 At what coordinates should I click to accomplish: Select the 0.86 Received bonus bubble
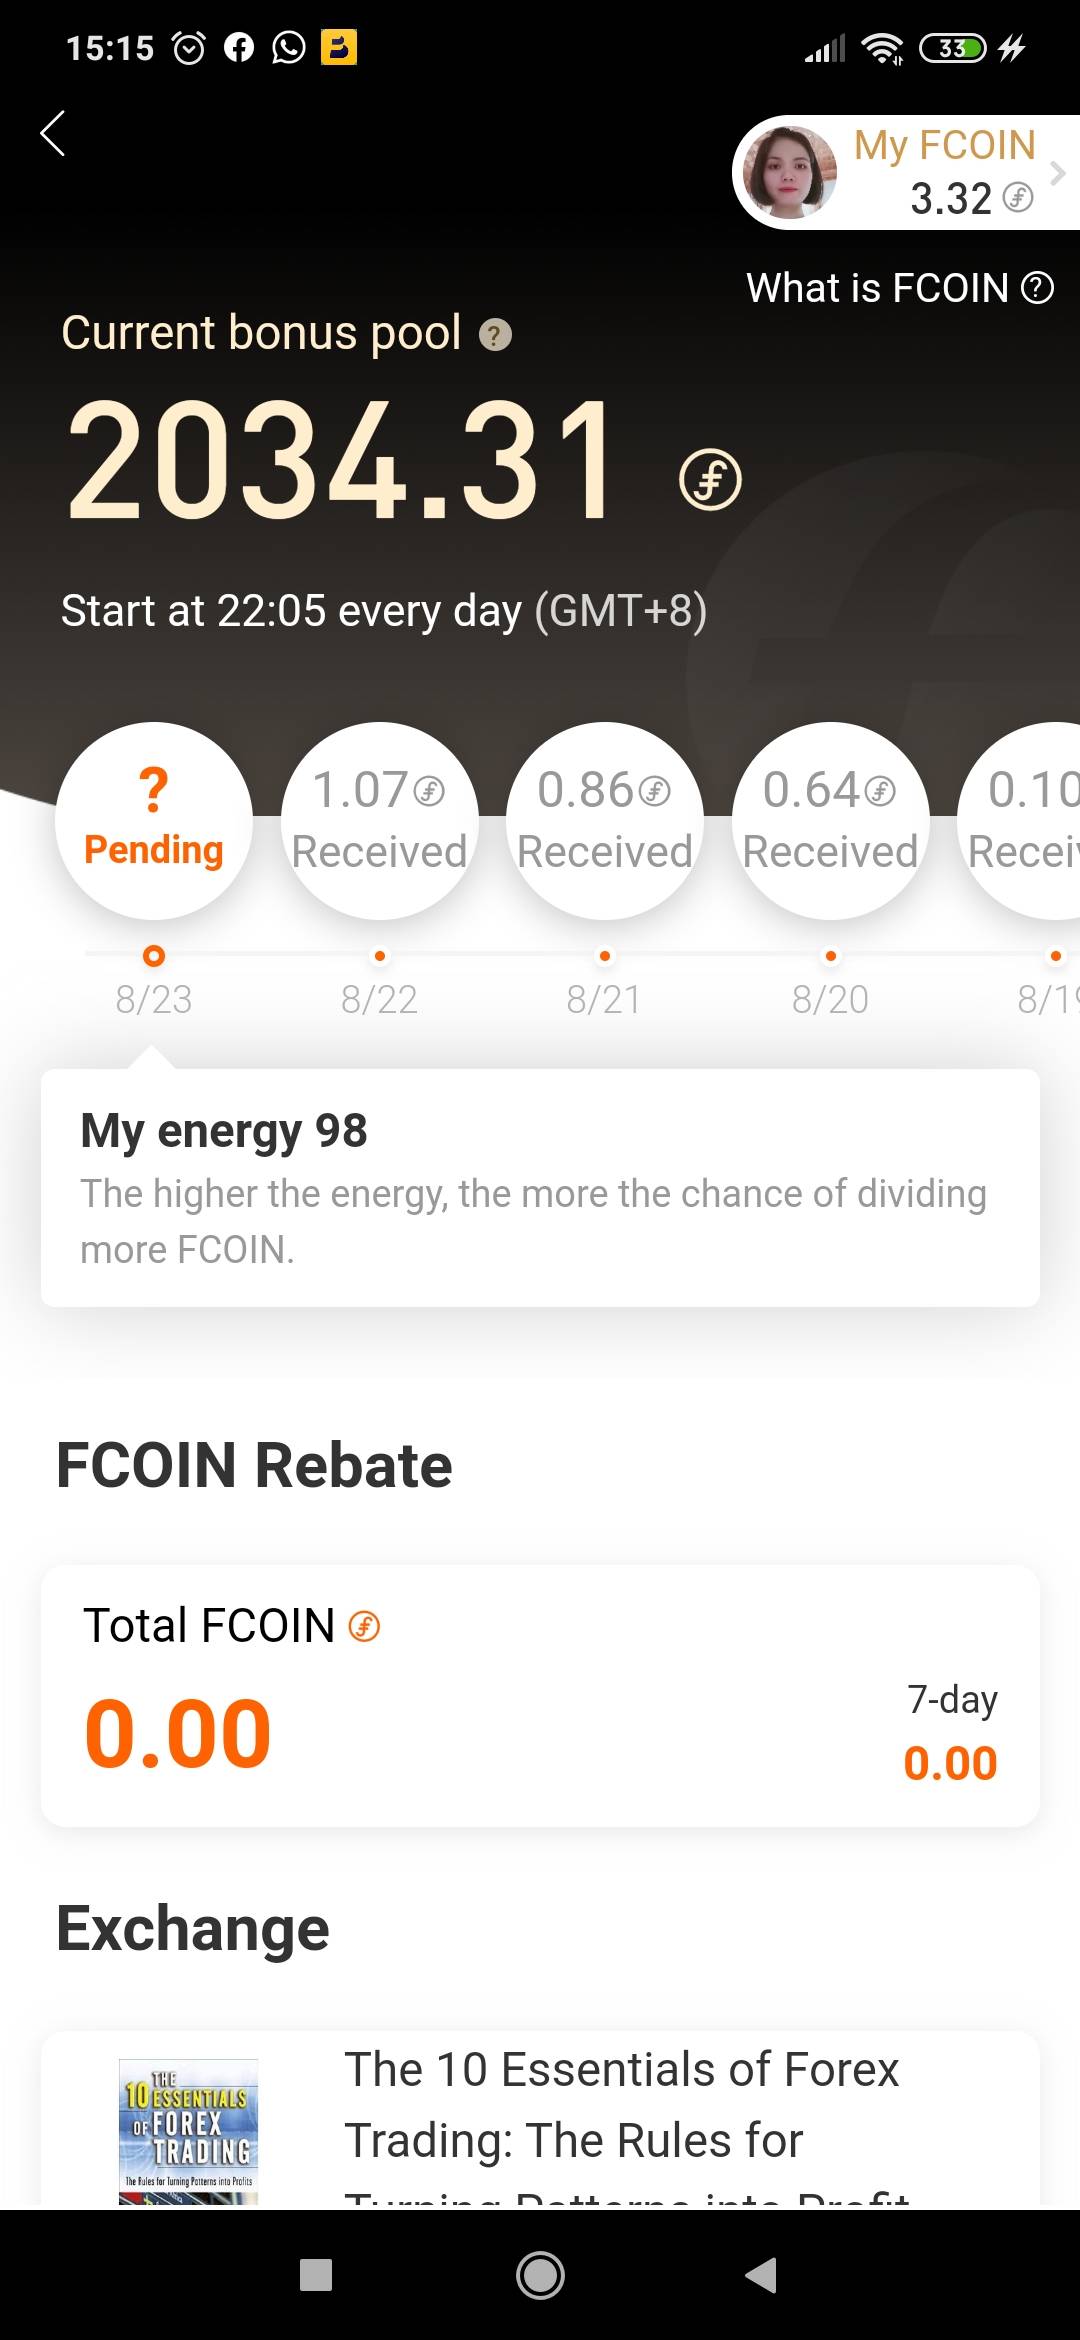tap(605, 820)
